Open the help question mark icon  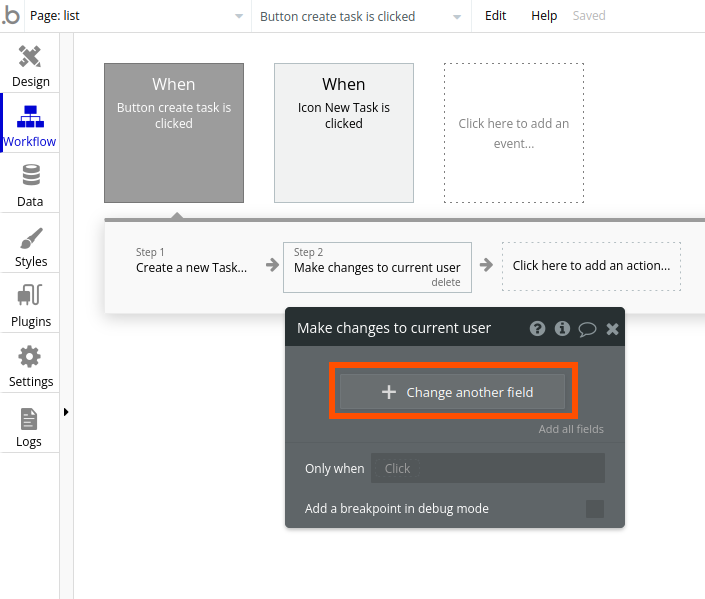point(537,329)
